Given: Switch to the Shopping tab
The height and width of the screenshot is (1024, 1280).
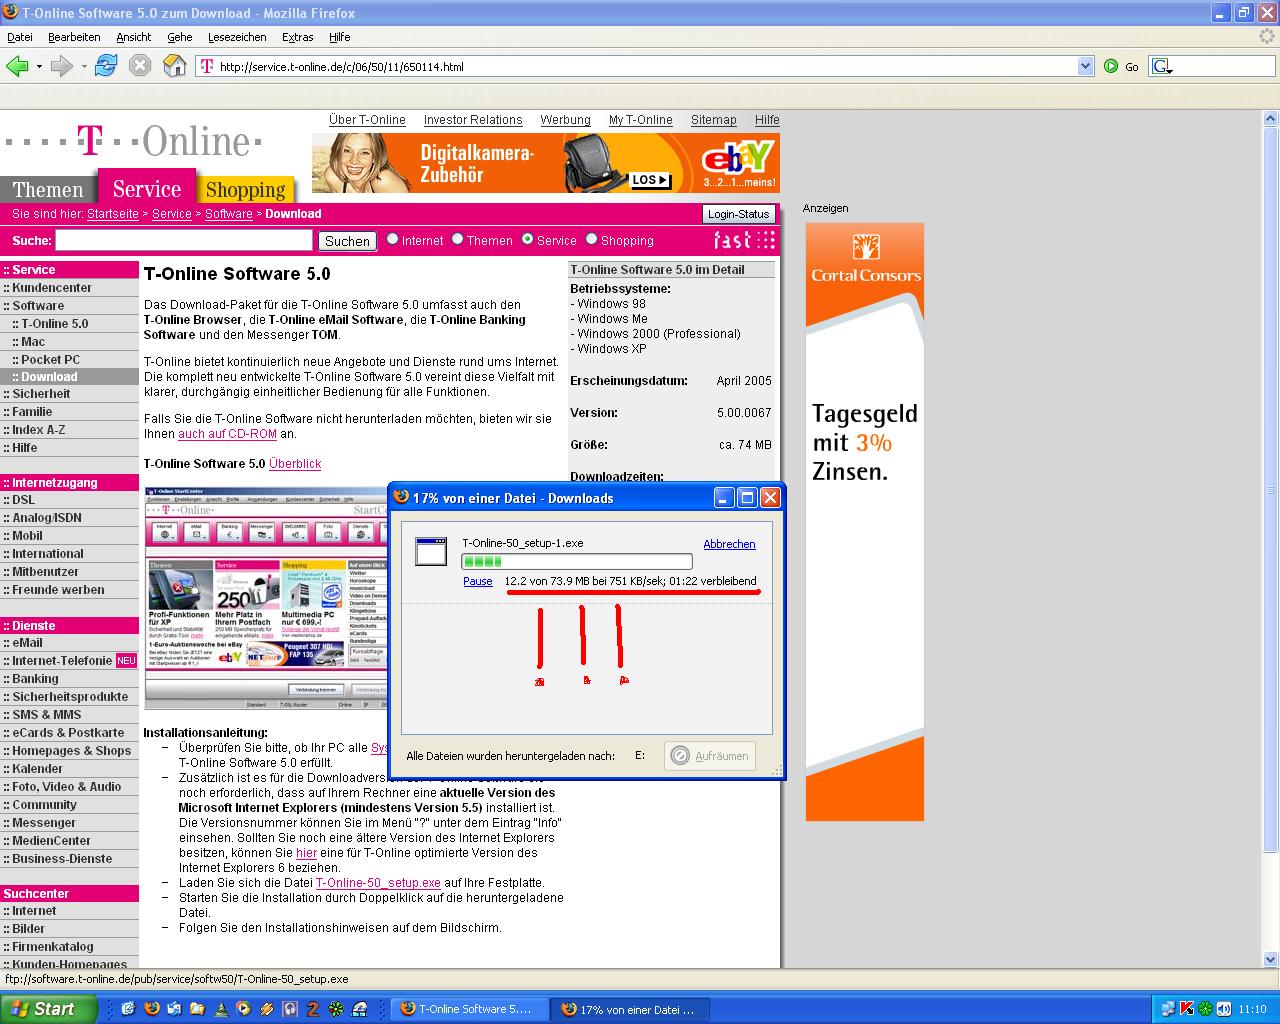Looking at the screenshot, I should tap(246, 189).
